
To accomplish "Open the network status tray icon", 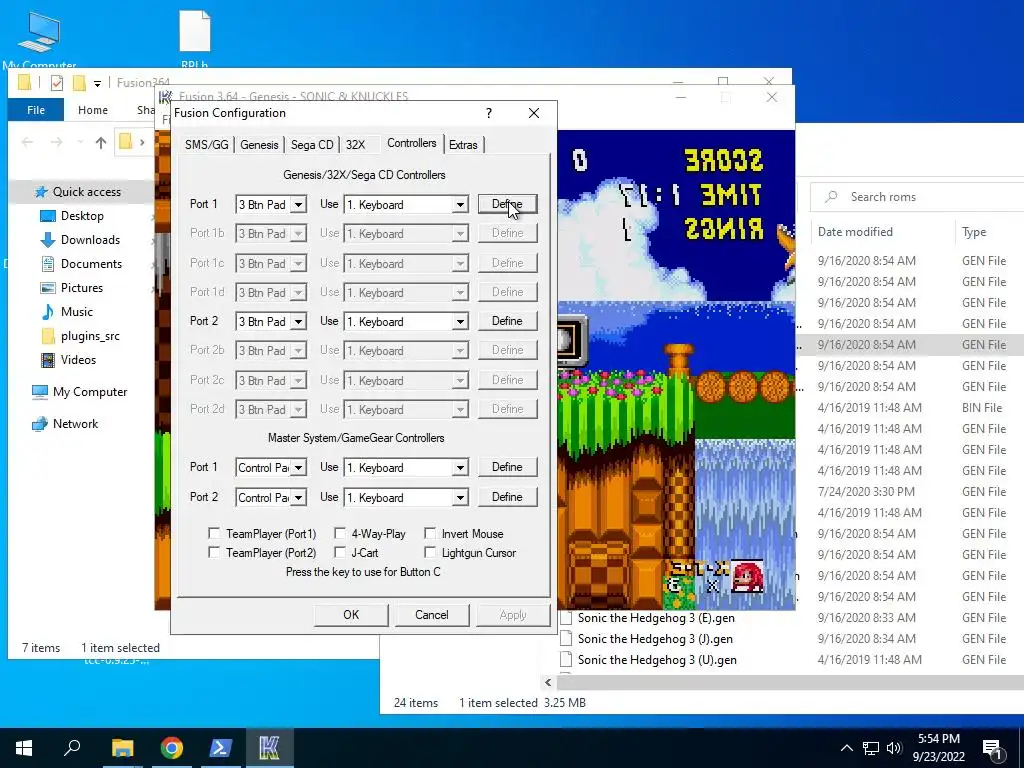I will click(871, 748).
